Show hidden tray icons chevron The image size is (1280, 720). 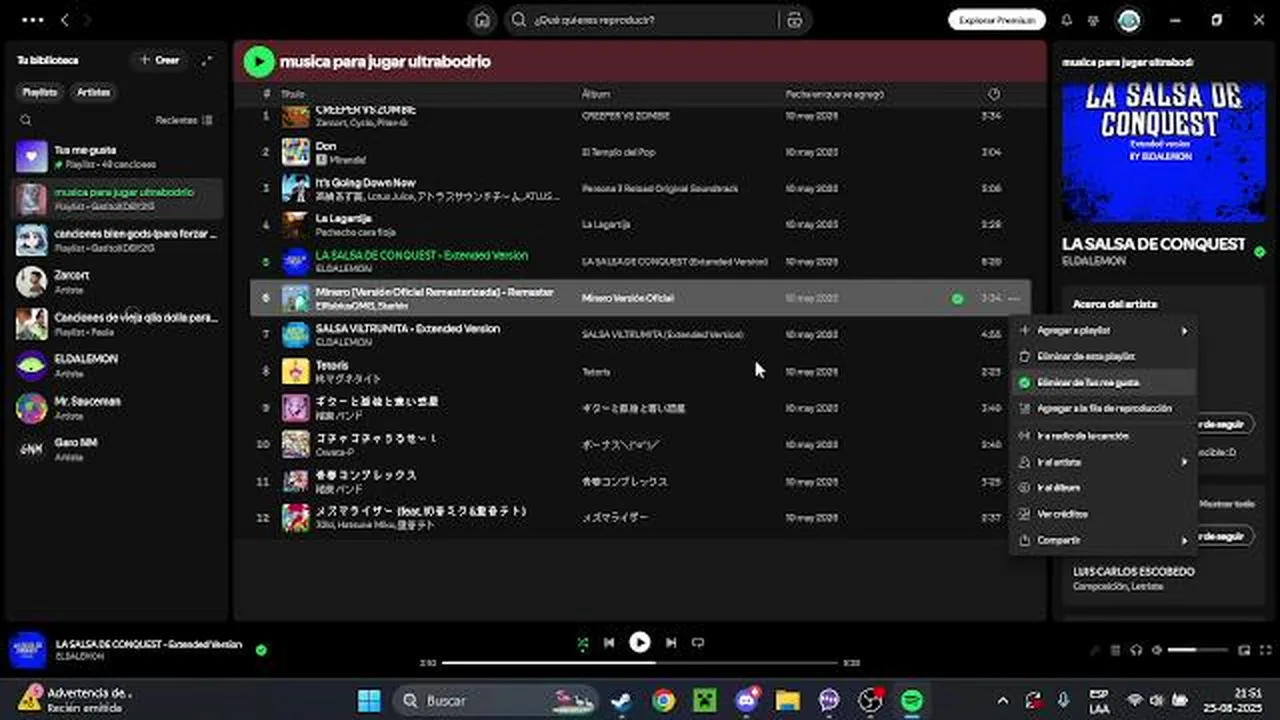click(x=1003, y=701)
